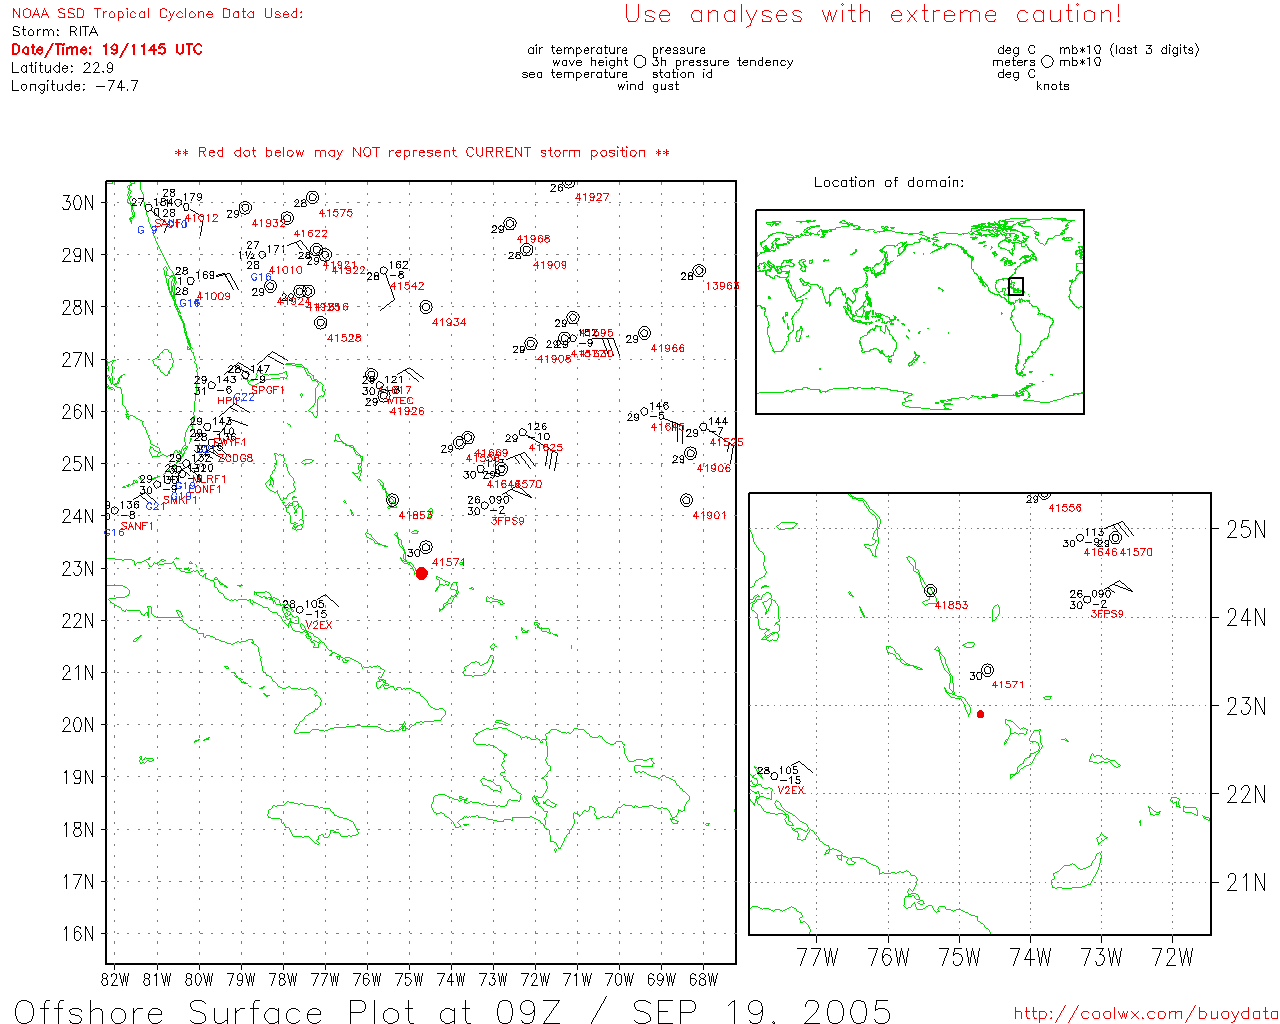Click the station model legend circle under pressure
1280x1024 pixels.
pyautogui.click(x=640, y=62)
